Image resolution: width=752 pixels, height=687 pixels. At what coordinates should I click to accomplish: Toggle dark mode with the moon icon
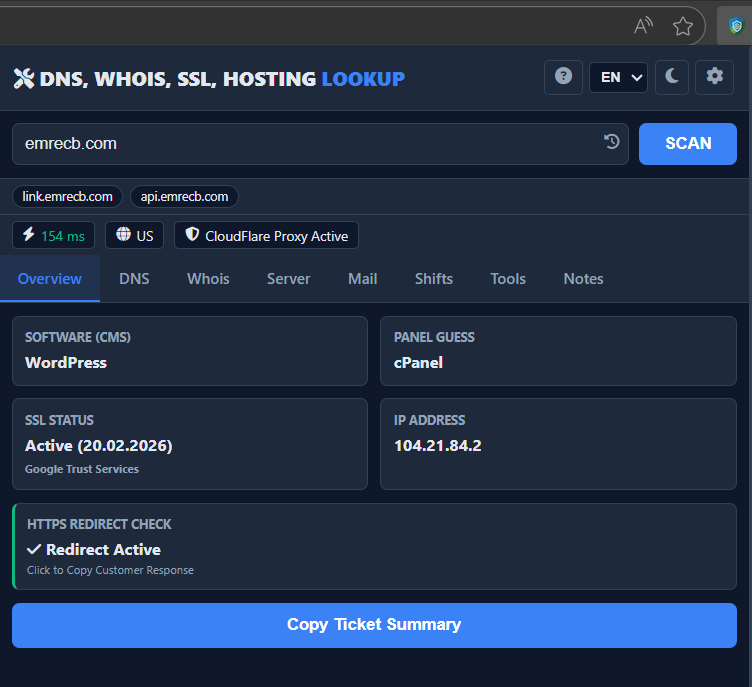click(x=672, y=77)
